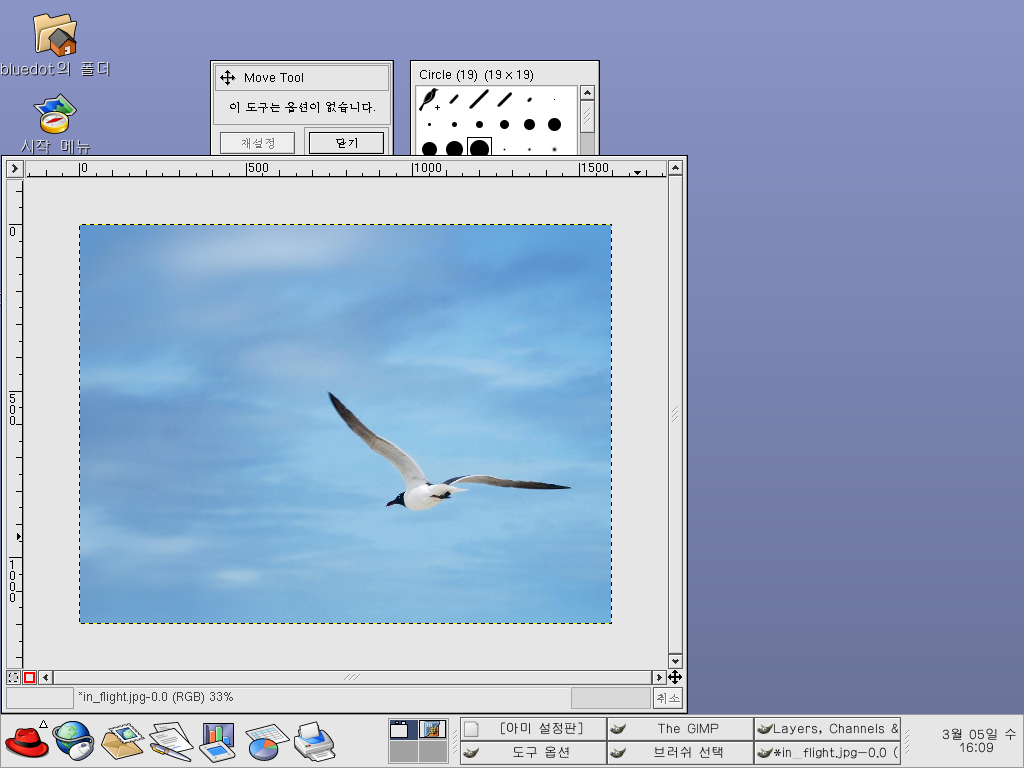Launch the web browser globe icon

[x=73, y=742]
